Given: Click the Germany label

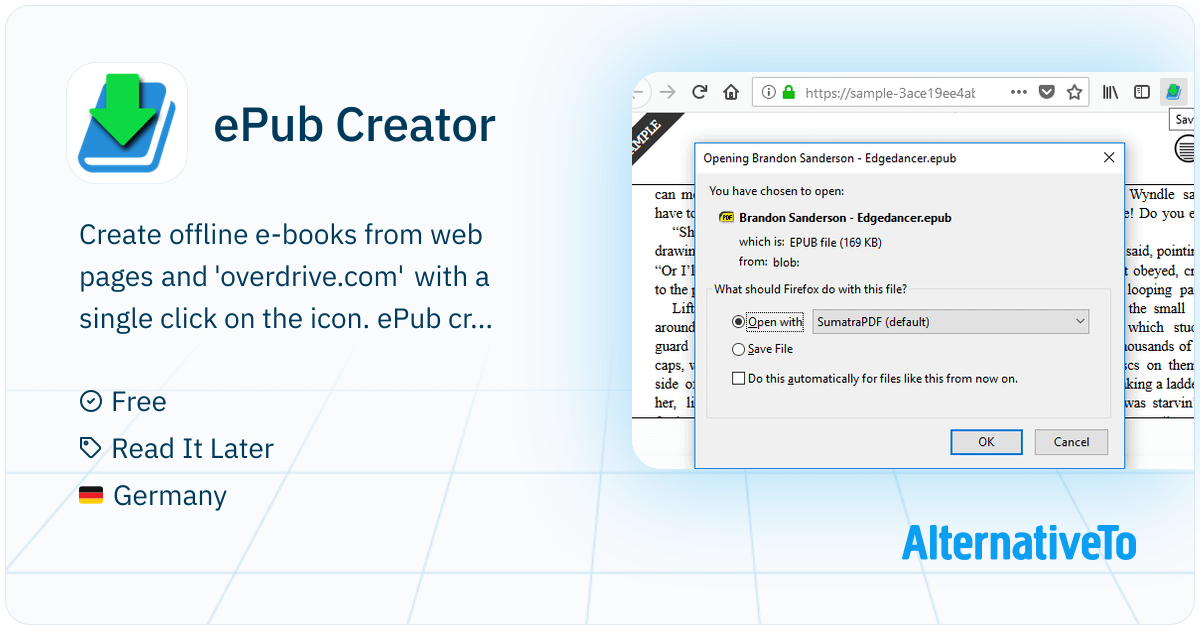Looking at the screenshot, I should pyautogui.click(x=170, y=496).
